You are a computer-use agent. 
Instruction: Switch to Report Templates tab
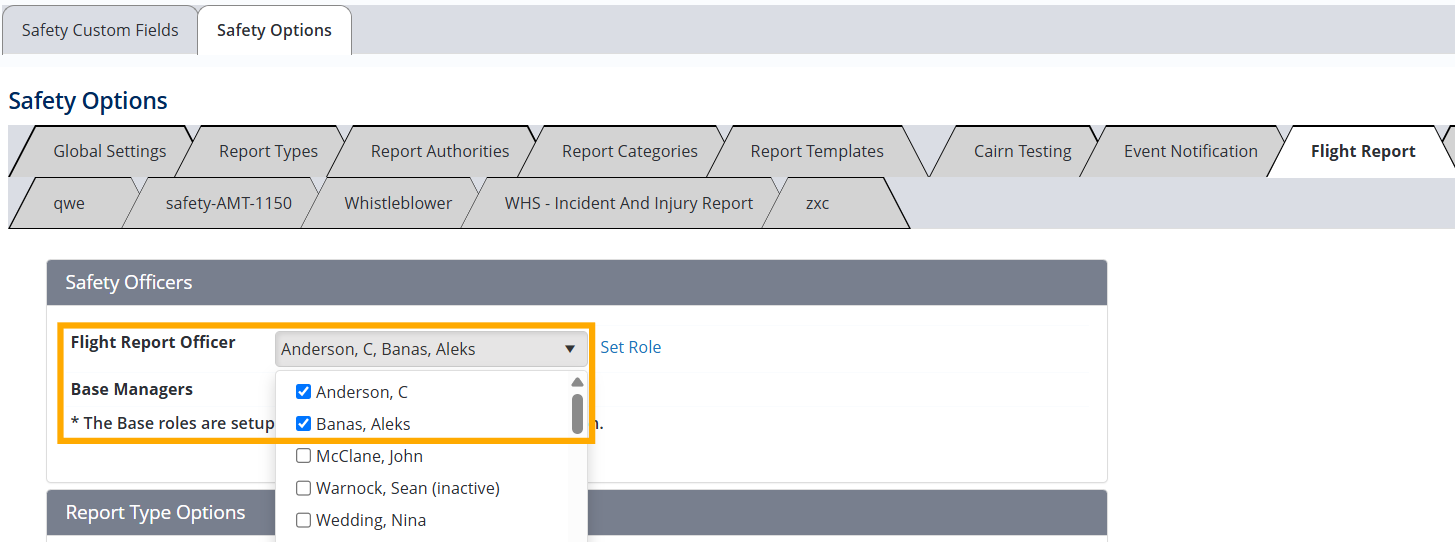pos(817,151)
